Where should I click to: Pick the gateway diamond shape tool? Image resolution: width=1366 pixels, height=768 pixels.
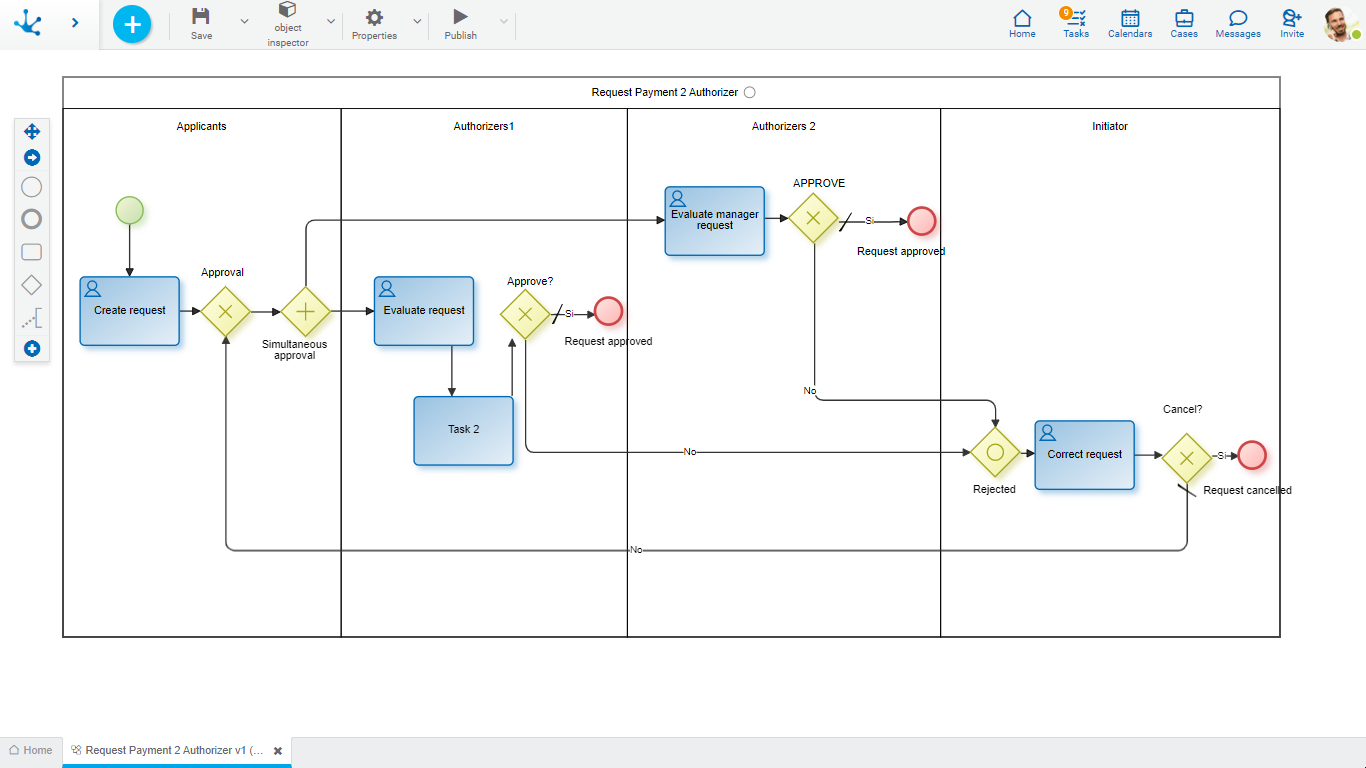32,285
